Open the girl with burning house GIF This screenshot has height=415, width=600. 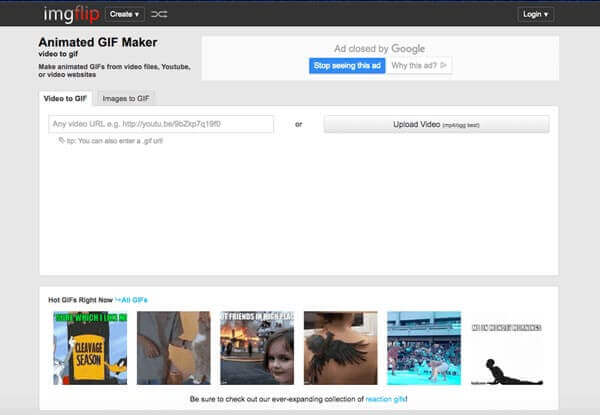coord(257,347)
